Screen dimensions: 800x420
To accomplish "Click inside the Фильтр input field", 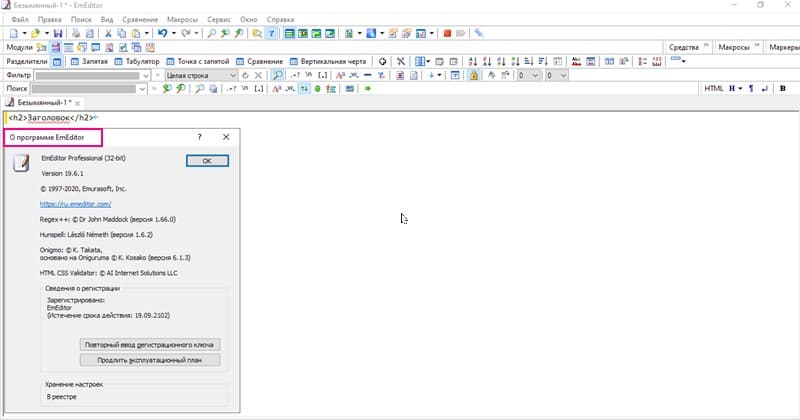I will coord(87,76).
